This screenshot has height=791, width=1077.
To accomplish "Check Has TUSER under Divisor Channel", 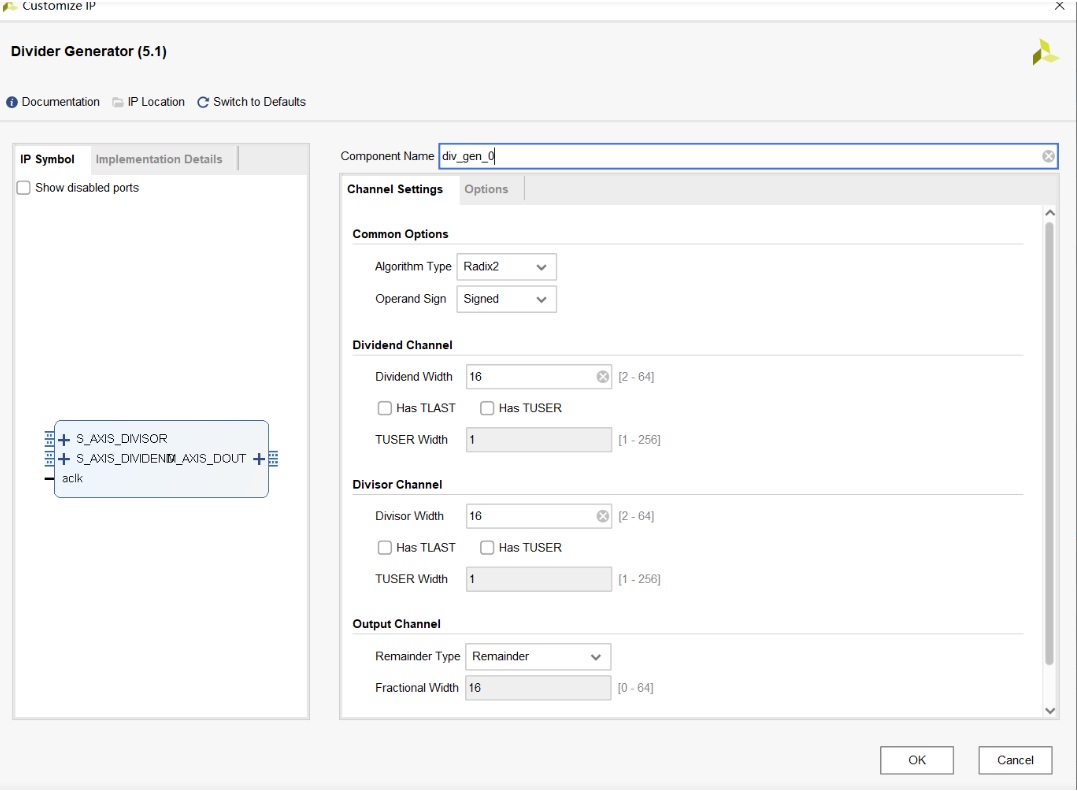I will [487, 547].
